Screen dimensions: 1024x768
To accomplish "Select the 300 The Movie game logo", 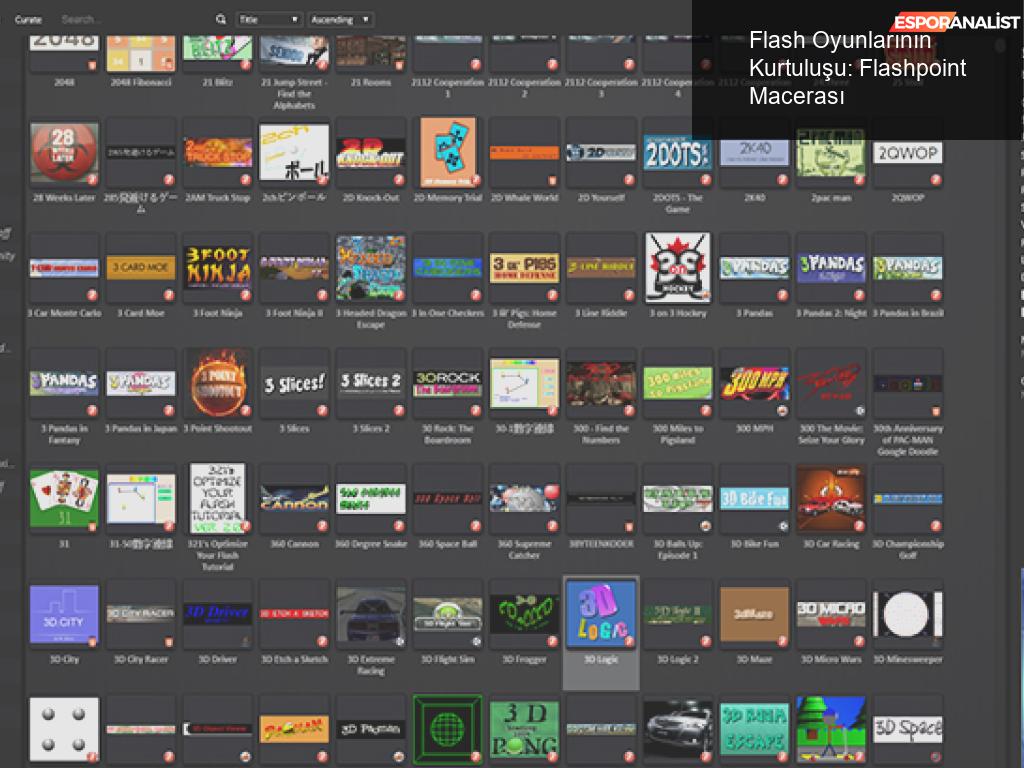I will (x=831, y=383).
